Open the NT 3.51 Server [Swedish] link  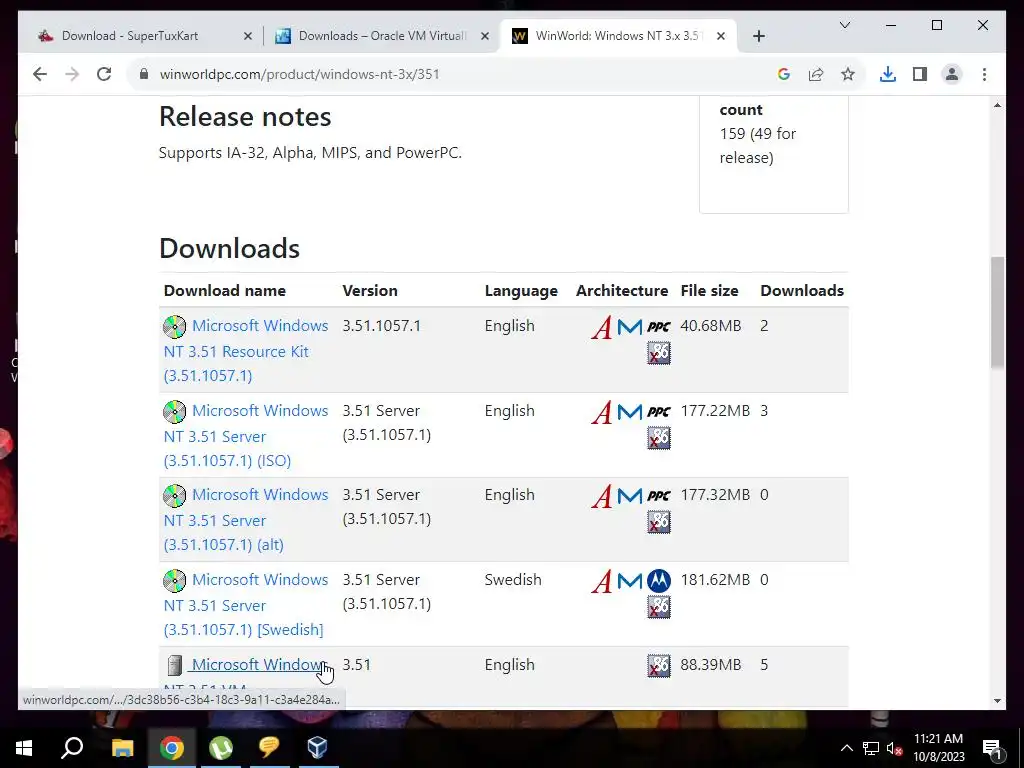click(x=246, y=605)
